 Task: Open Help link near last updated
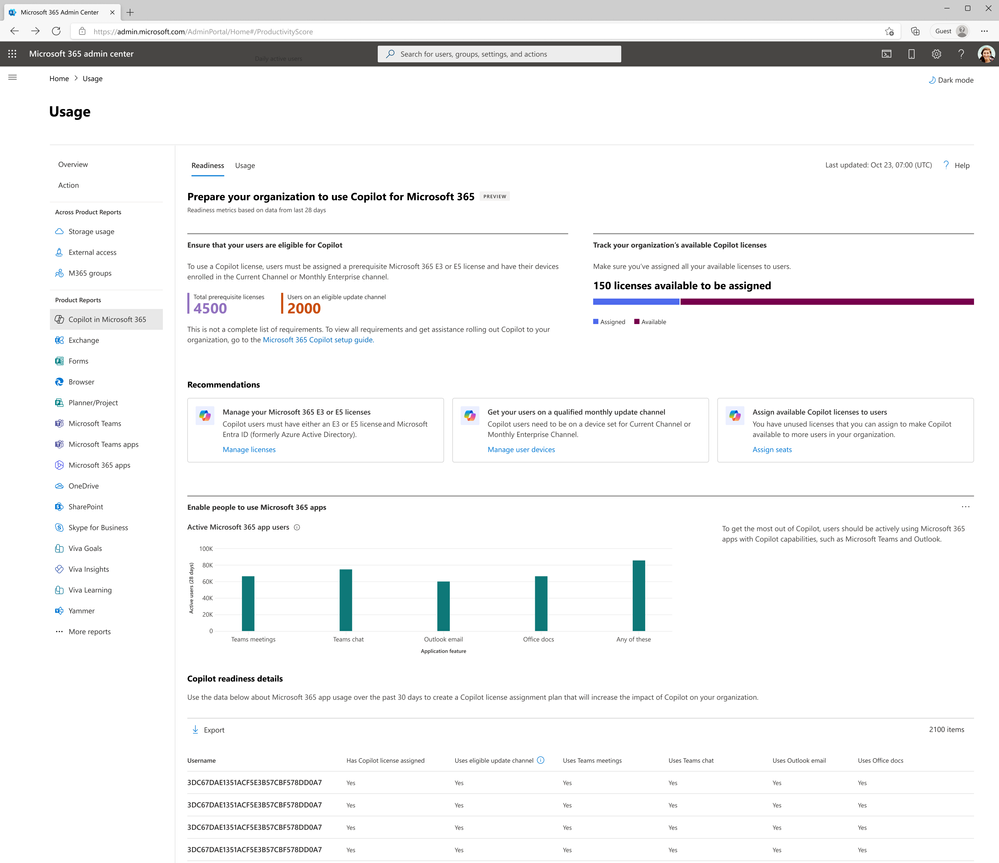[957, 166]
